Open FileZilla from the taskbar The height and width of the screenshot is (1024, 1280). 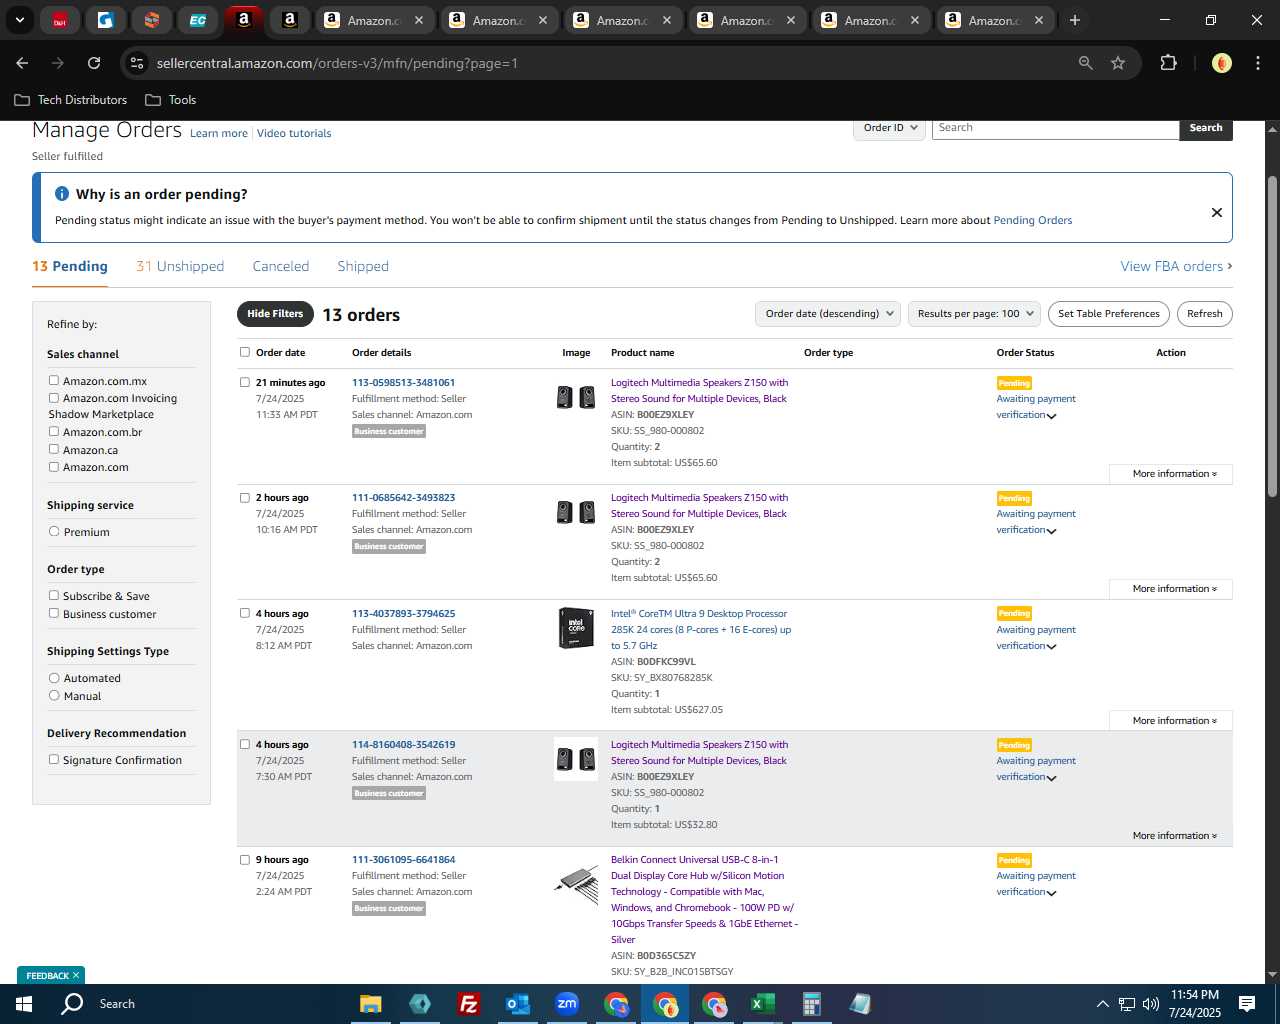coord(468,1004)
